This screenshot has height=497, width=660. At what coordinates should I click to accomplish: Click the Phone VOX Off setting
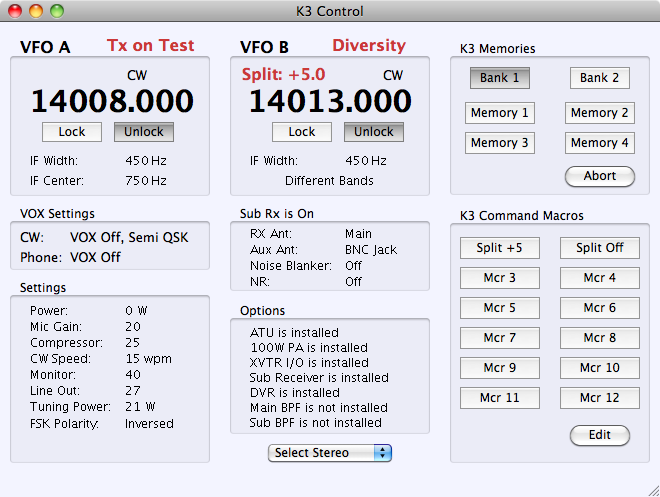point(95,258)
